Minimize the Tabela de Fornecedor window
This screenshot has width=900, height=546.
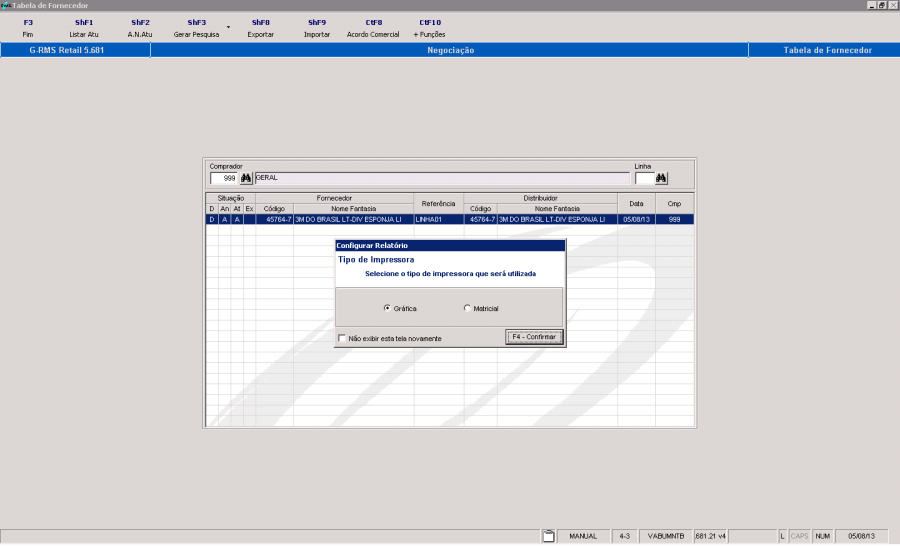click(872, 5)
